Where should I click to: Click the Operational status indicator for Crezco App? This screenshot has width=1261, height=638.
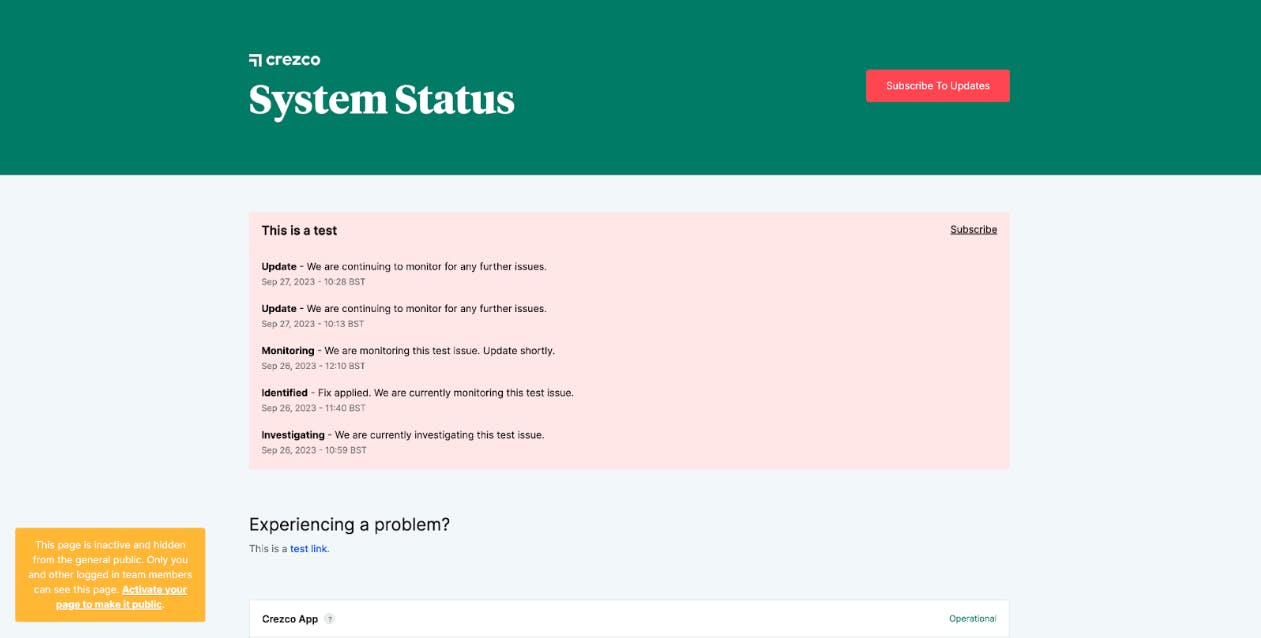point(972,619)
